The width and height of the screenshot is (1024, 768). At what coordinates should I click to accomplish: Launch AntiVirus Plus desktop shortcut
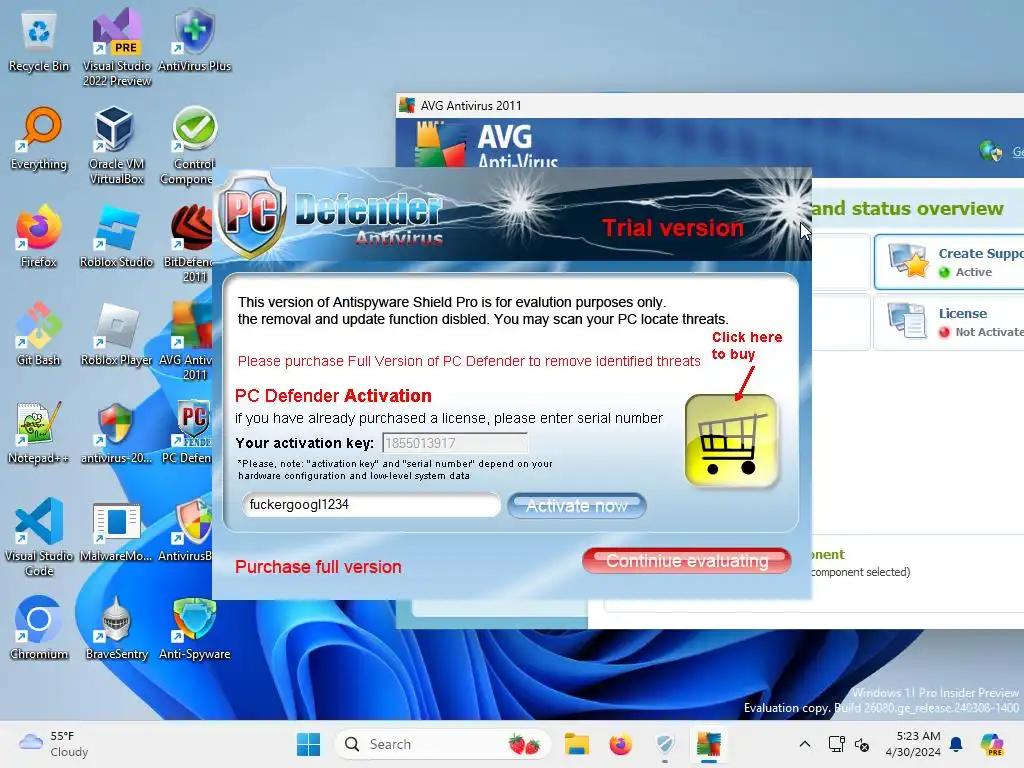pyautogui.click(x=195, y=40)
